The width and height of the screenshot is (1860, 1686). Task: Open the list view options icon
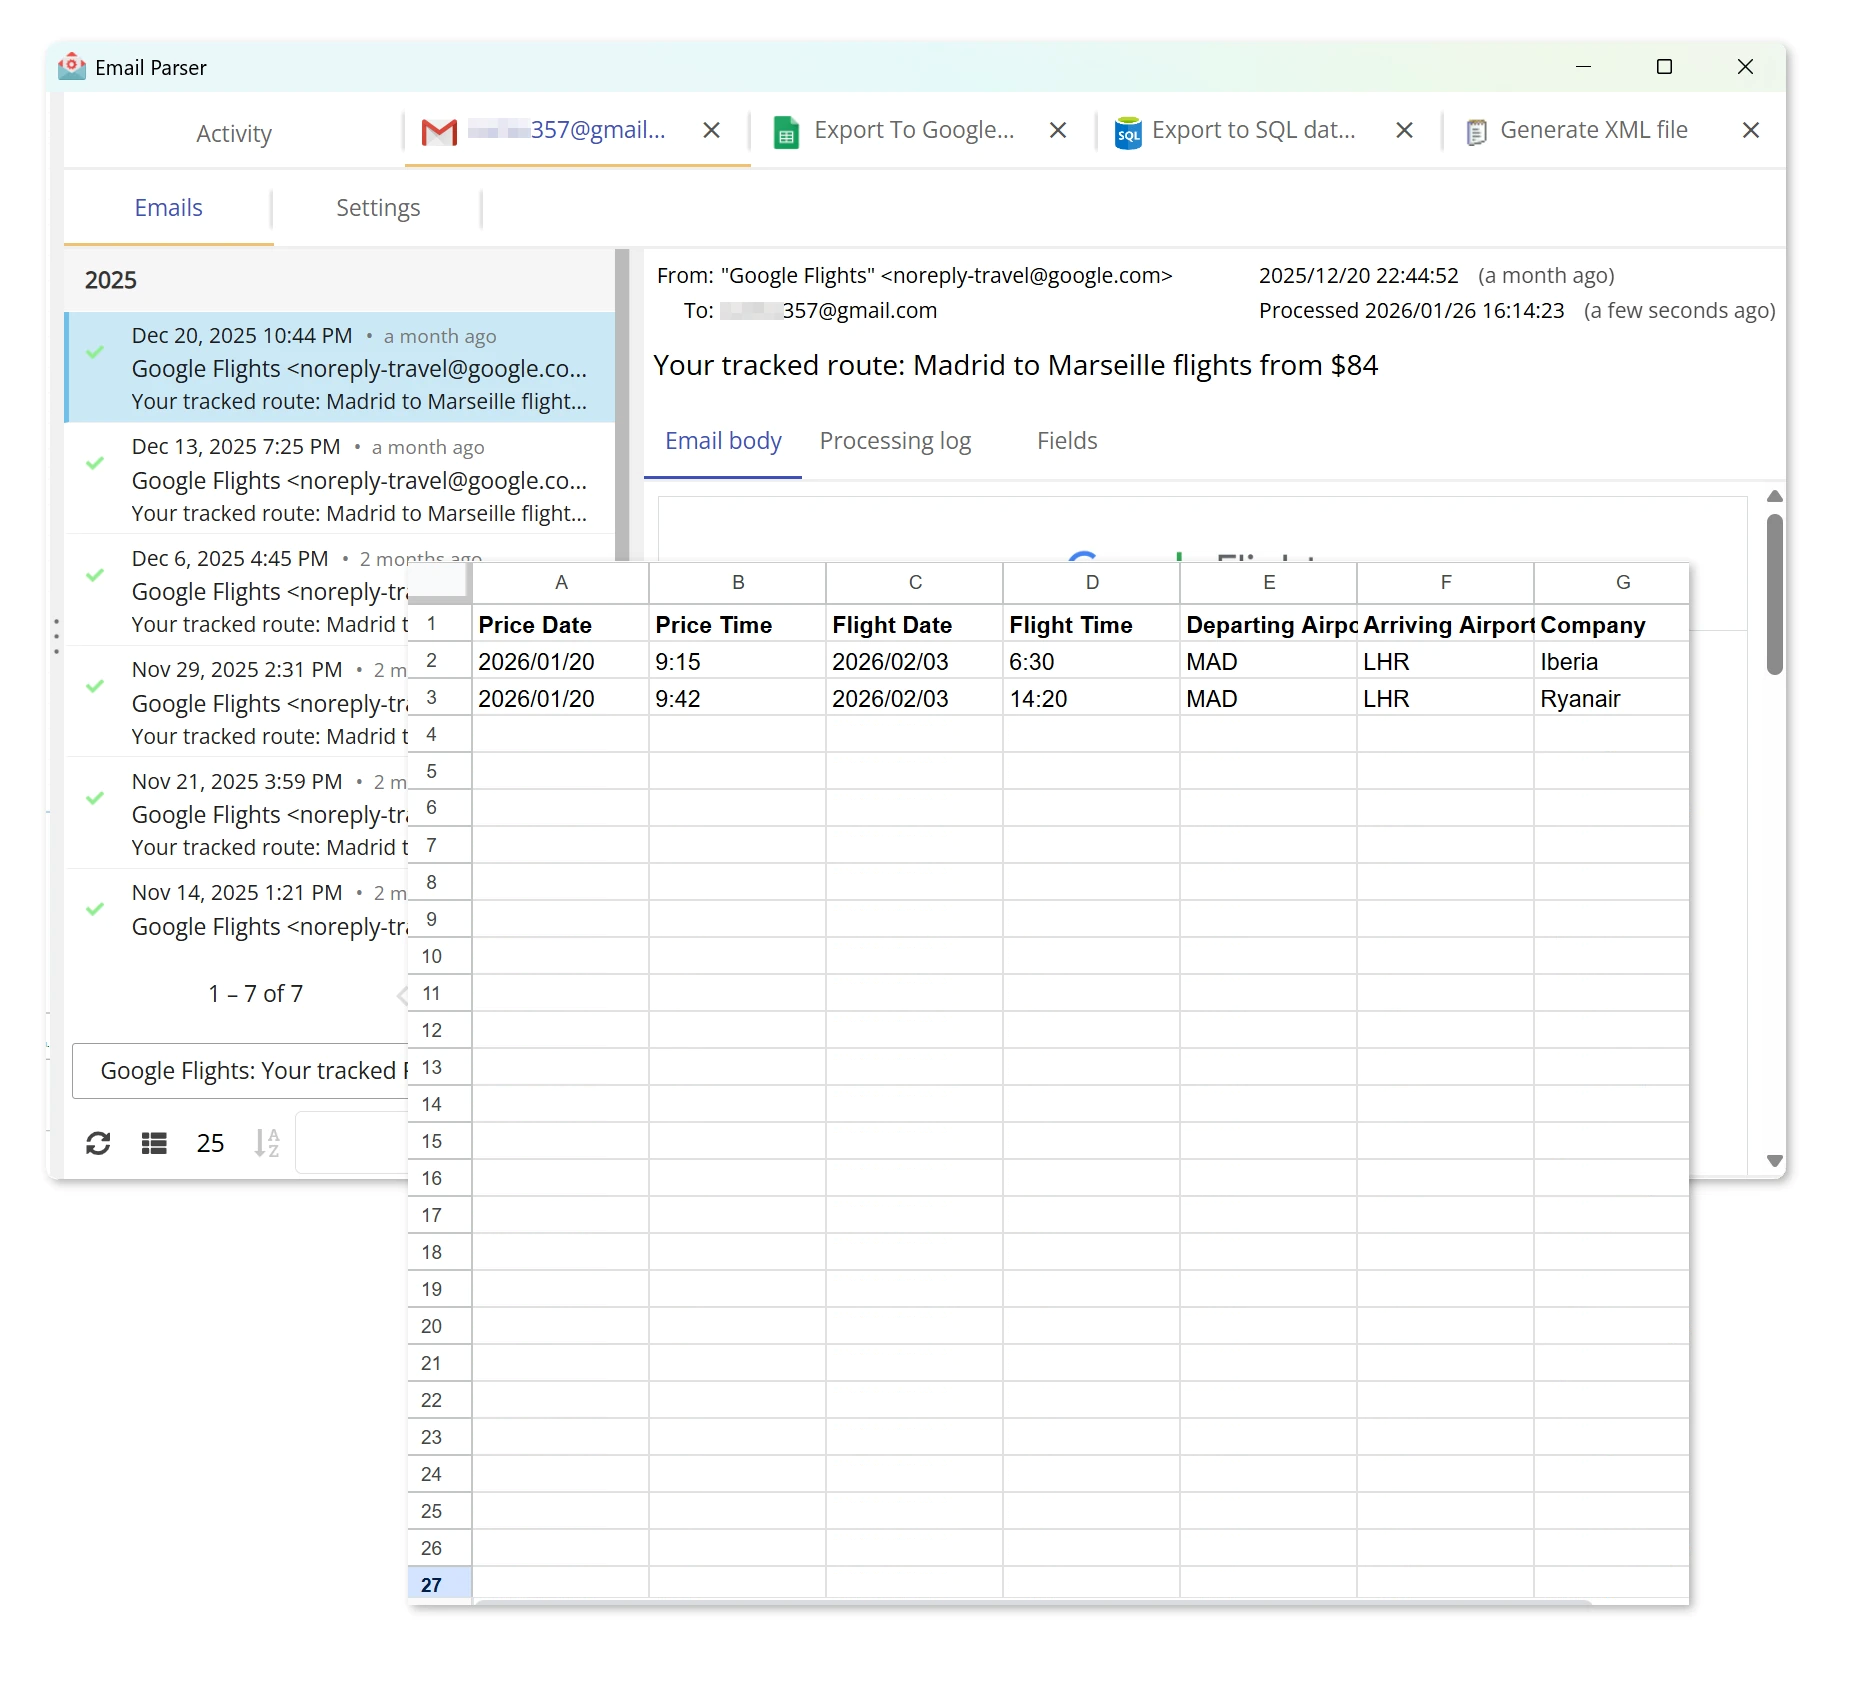click(x=153, y=1142)
